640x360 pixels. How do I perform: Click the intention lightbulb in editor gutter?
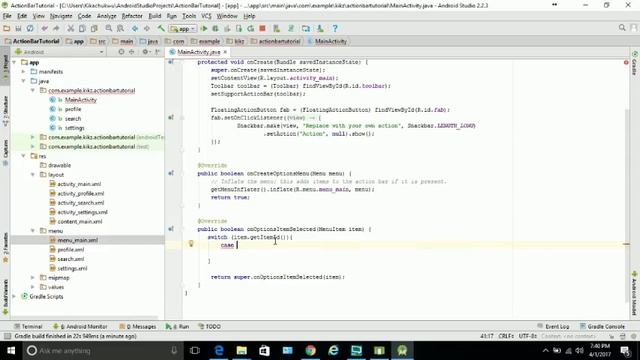191,244
